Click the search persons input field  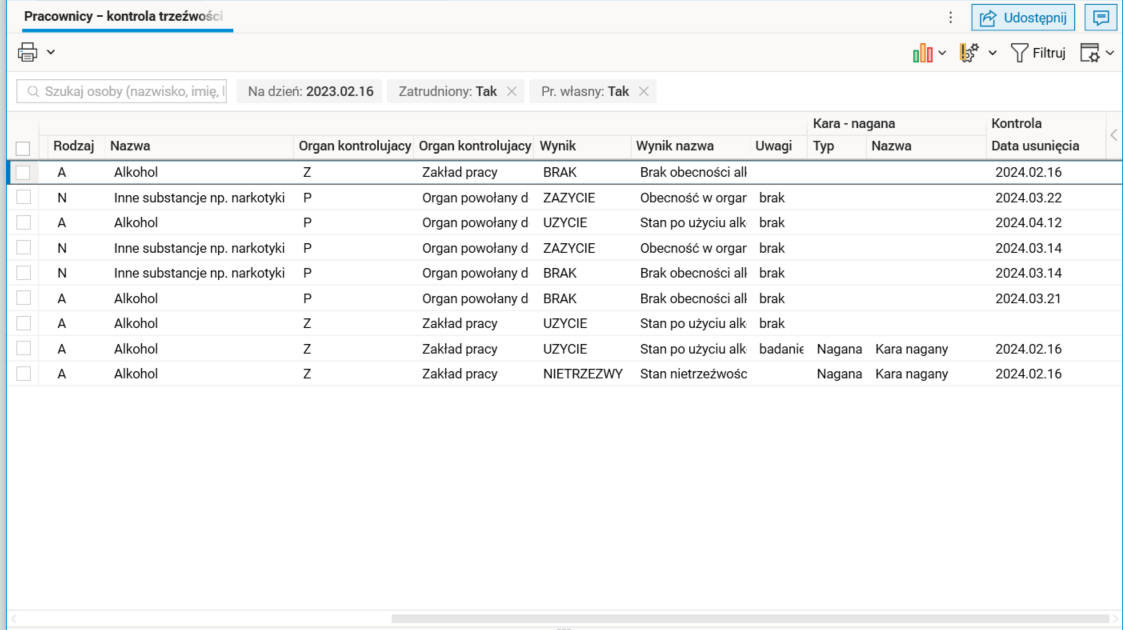[122, 92]
